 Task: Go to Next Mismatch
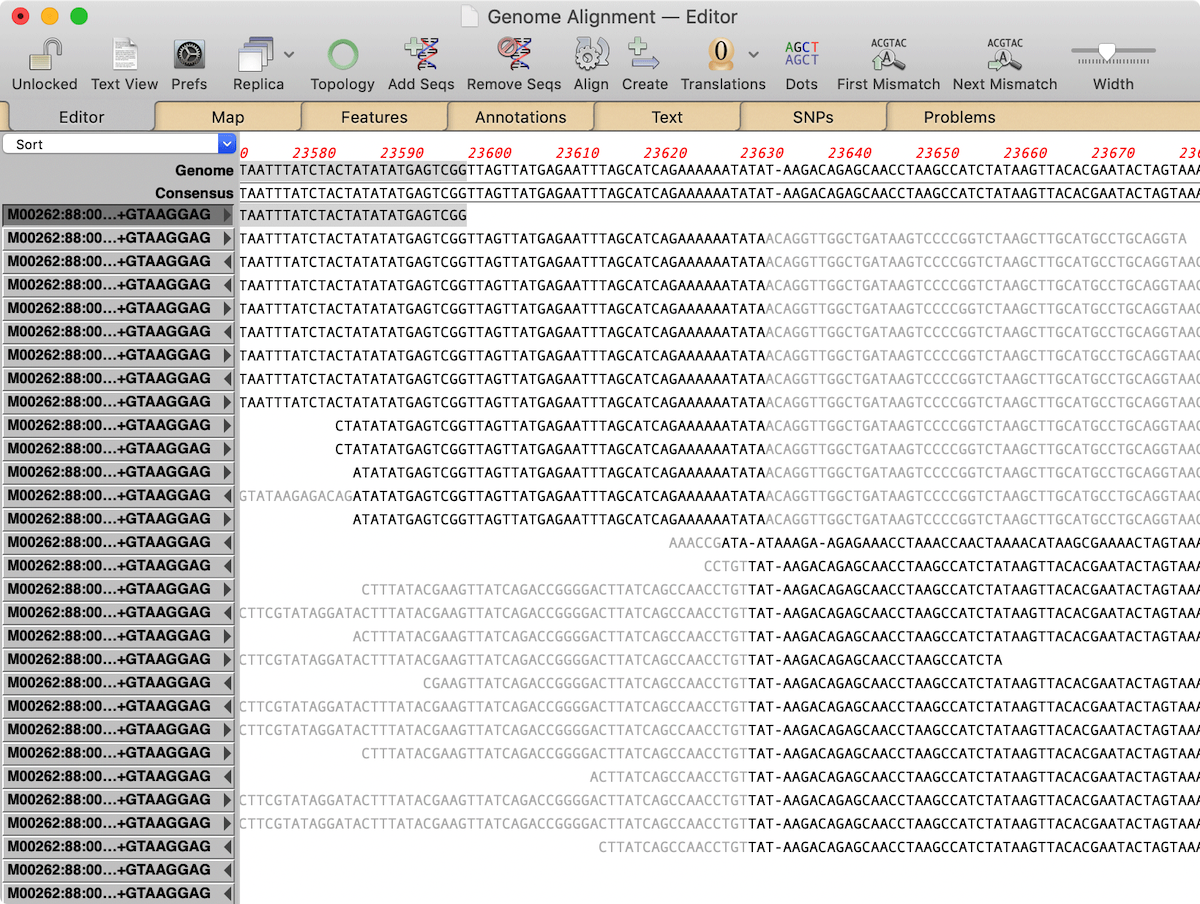[x=1004, y=54]
